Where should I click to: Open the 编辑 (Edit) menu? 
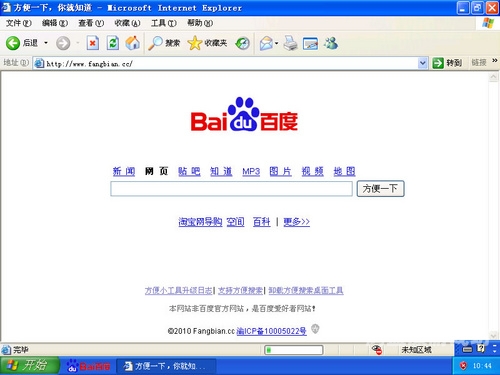click(55, 23)
